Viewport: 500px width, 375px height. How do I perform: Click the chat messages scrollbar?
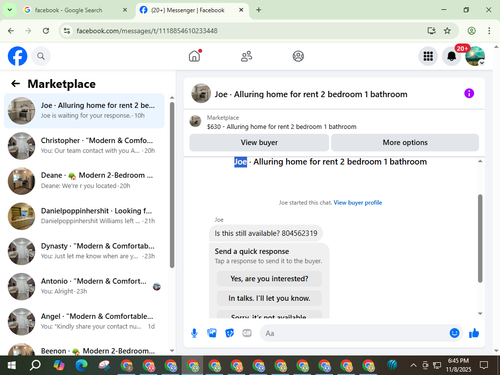click(480, 238)
